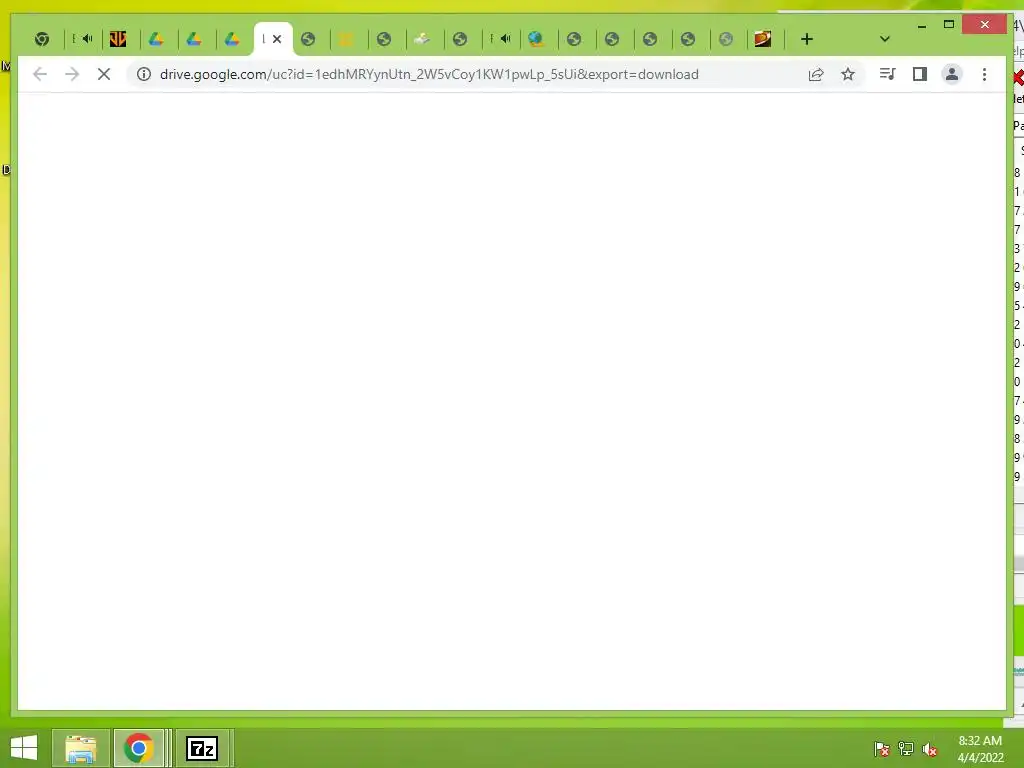Switch to the Google Drive tab beside active tab
This screenshot has width=1024, height=768.
232,39
